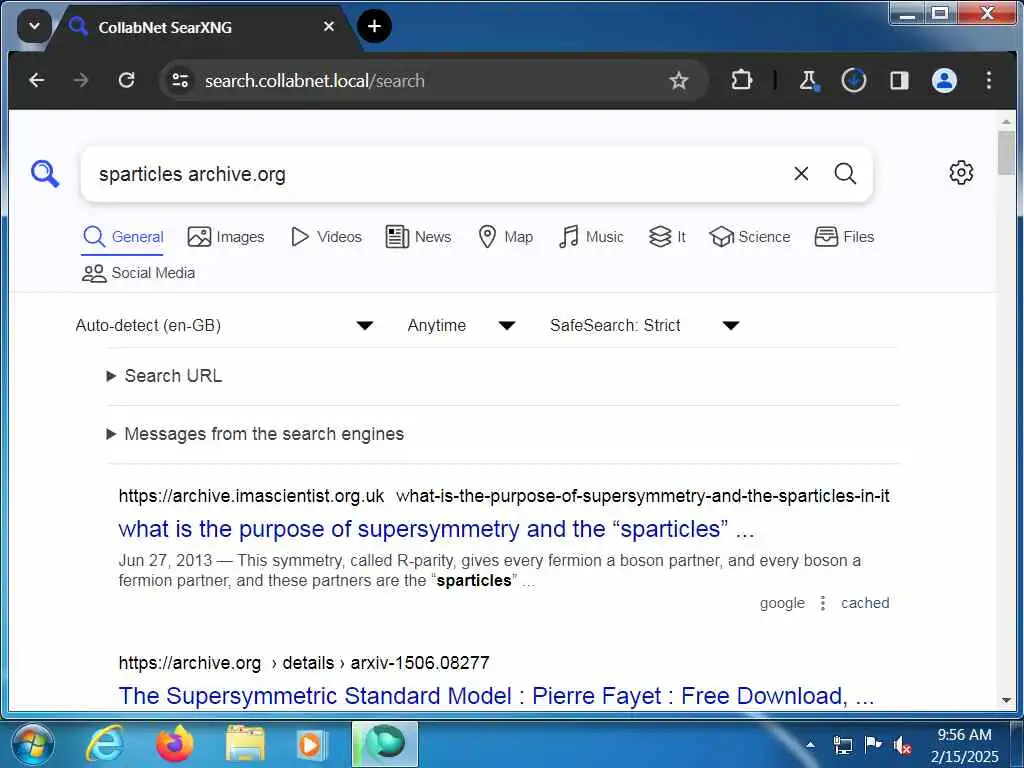The width and height of the screenshot is (1024, 768).
Task: Open Auto-detect (en-GB) language dropdown
Action: coord(224,325)
